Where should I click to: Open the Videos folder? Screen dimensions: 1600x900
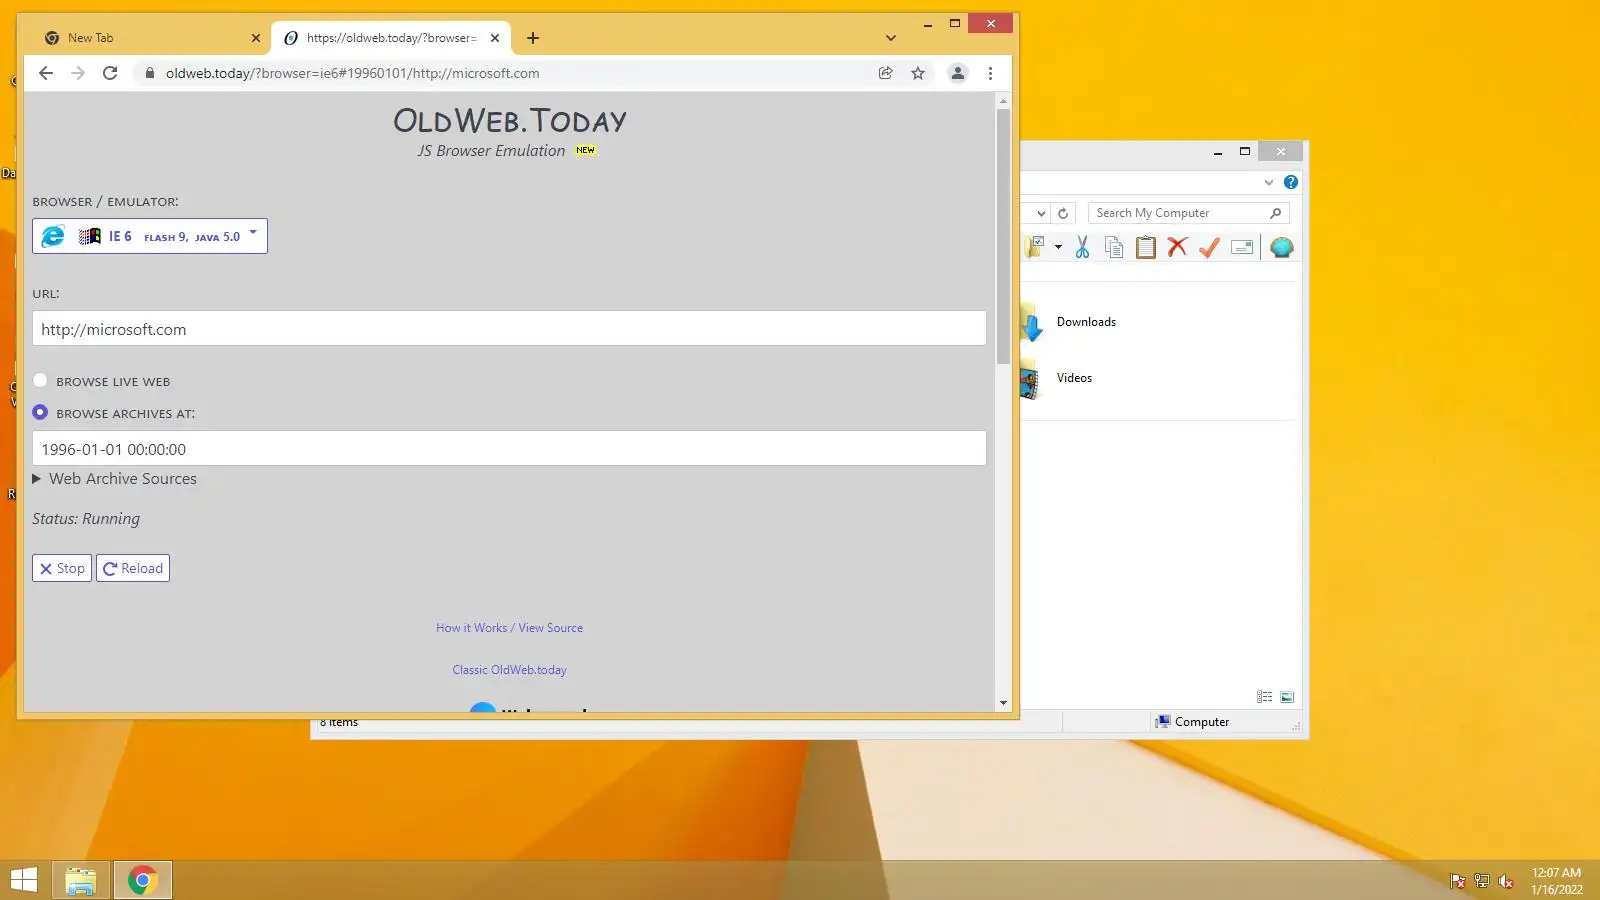[1074, 378]
